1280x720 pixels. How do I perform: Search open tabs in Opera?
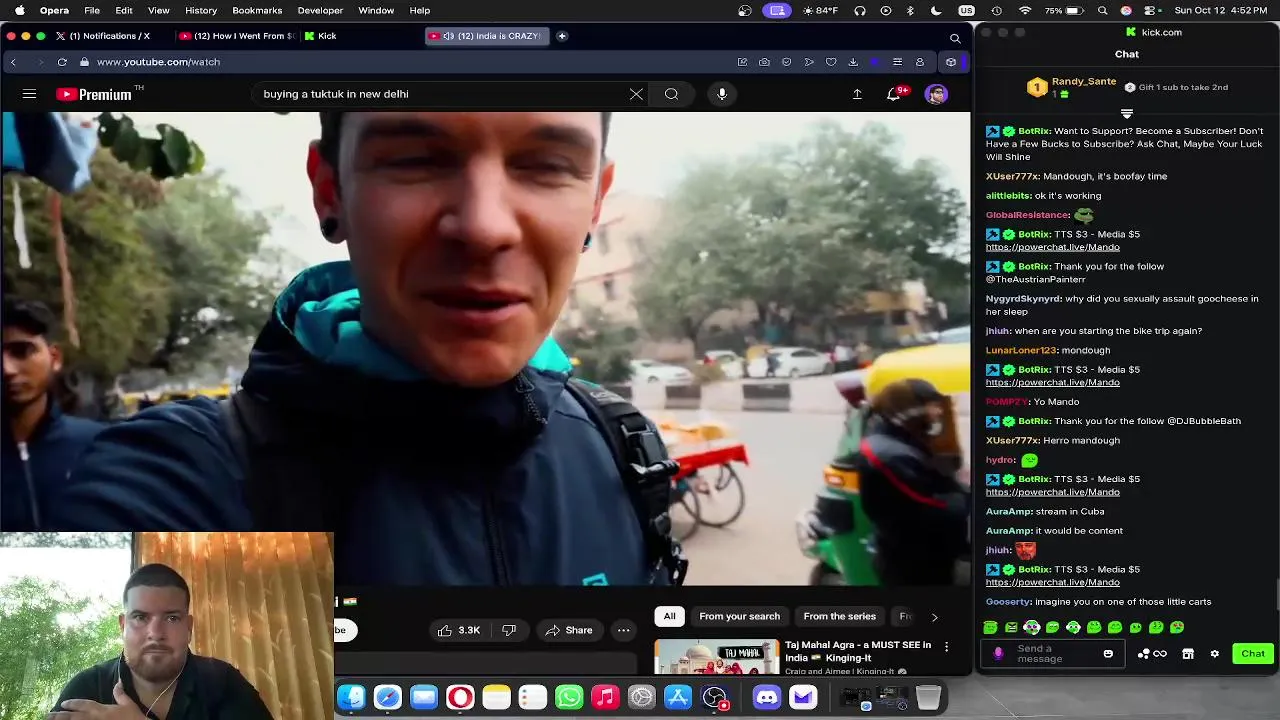pyautogui.click(x=955, y=38)
